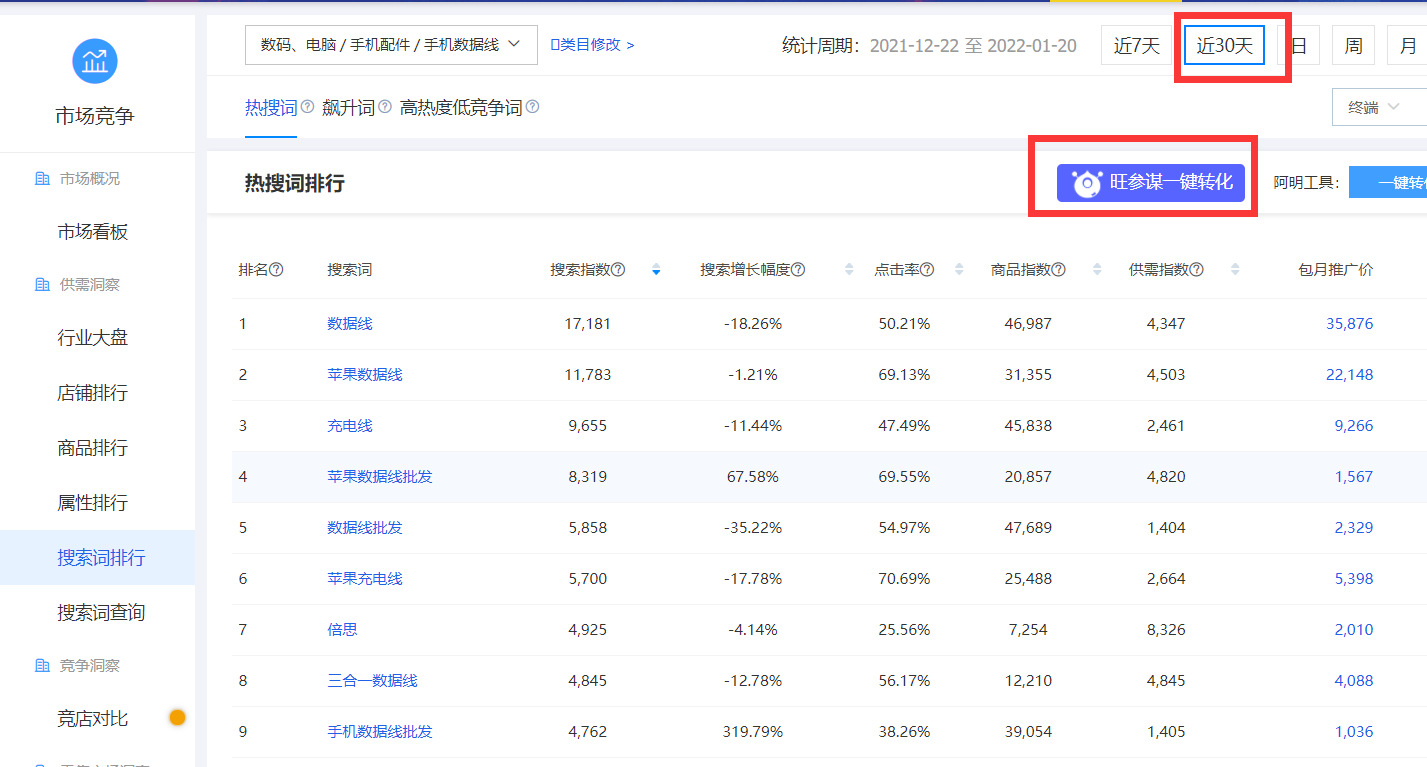Click the 竞争洞察 section icon
Screen dimensions: 1427x767
tap(42, 666)
